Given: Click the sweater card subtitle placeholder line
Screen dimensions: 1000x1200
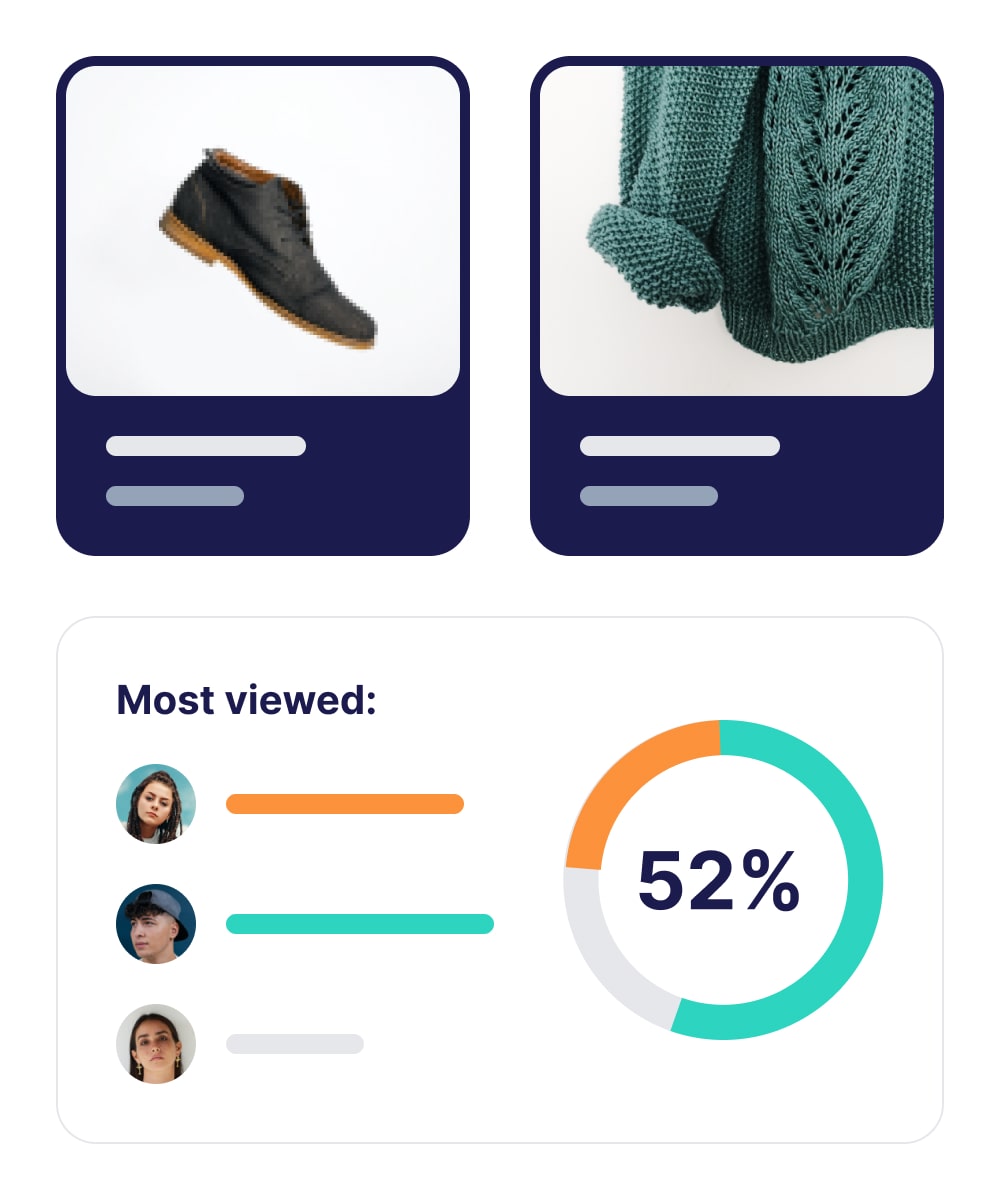Looking at the screenshot, I should 649,496.
